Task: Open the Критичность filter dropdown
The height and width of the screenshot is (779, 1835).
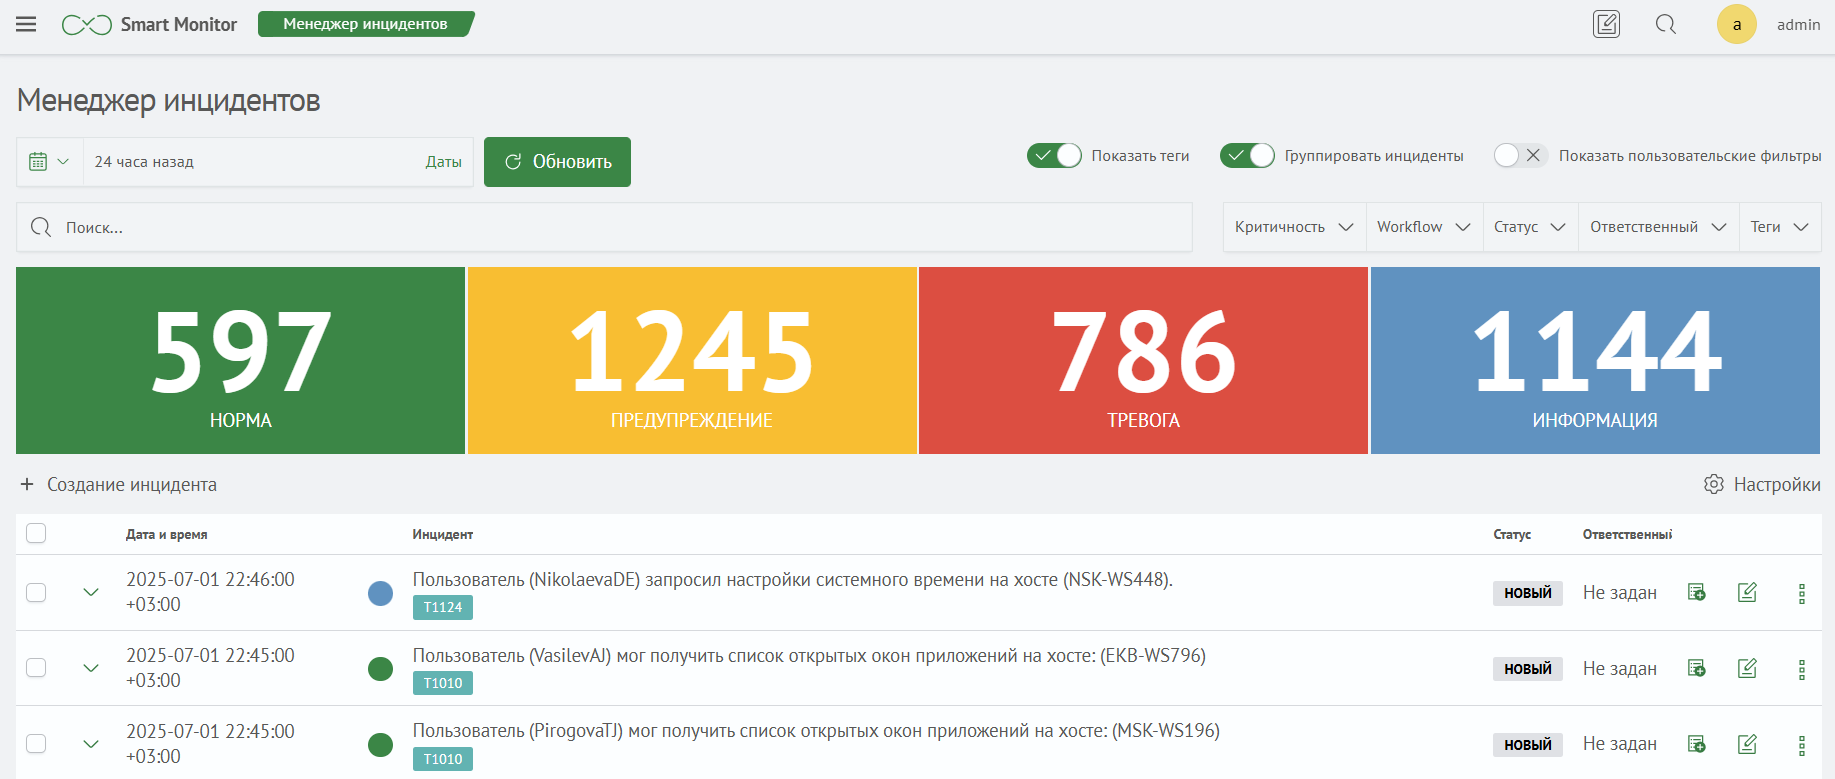Action: tap(1294, 227)
